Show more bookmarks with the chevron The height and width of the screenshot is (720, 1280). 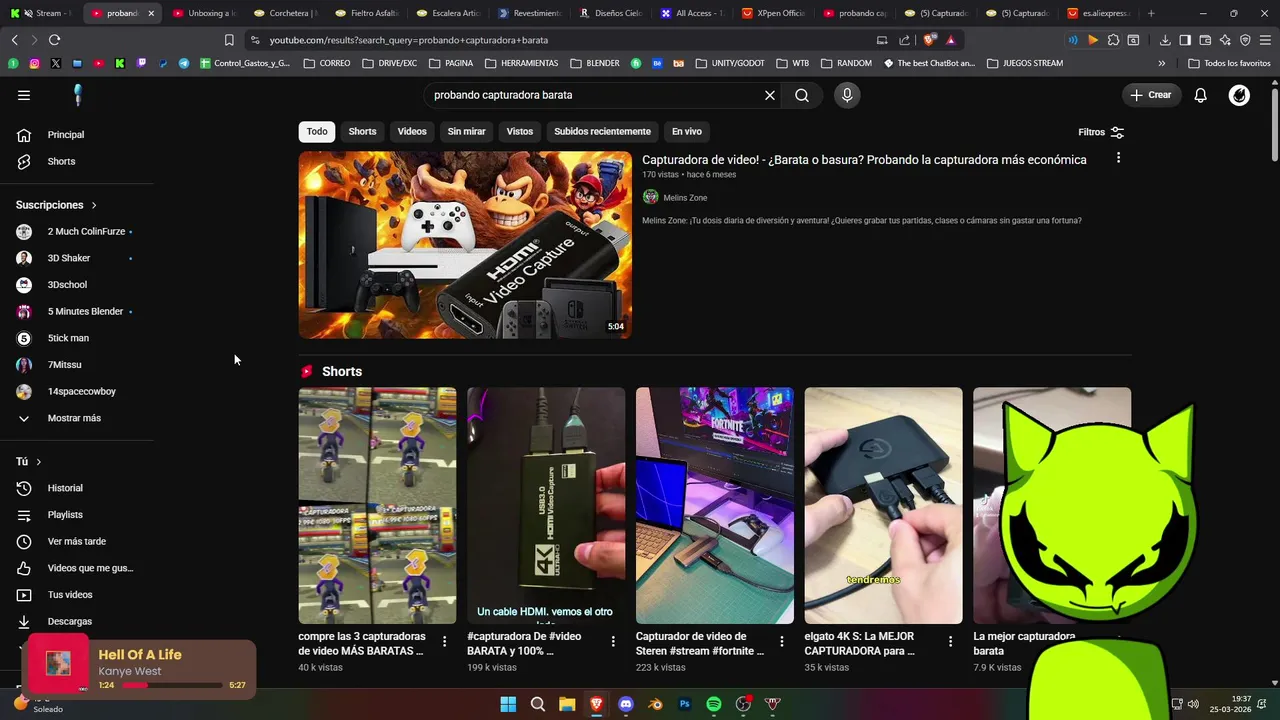click(1161, 63)
